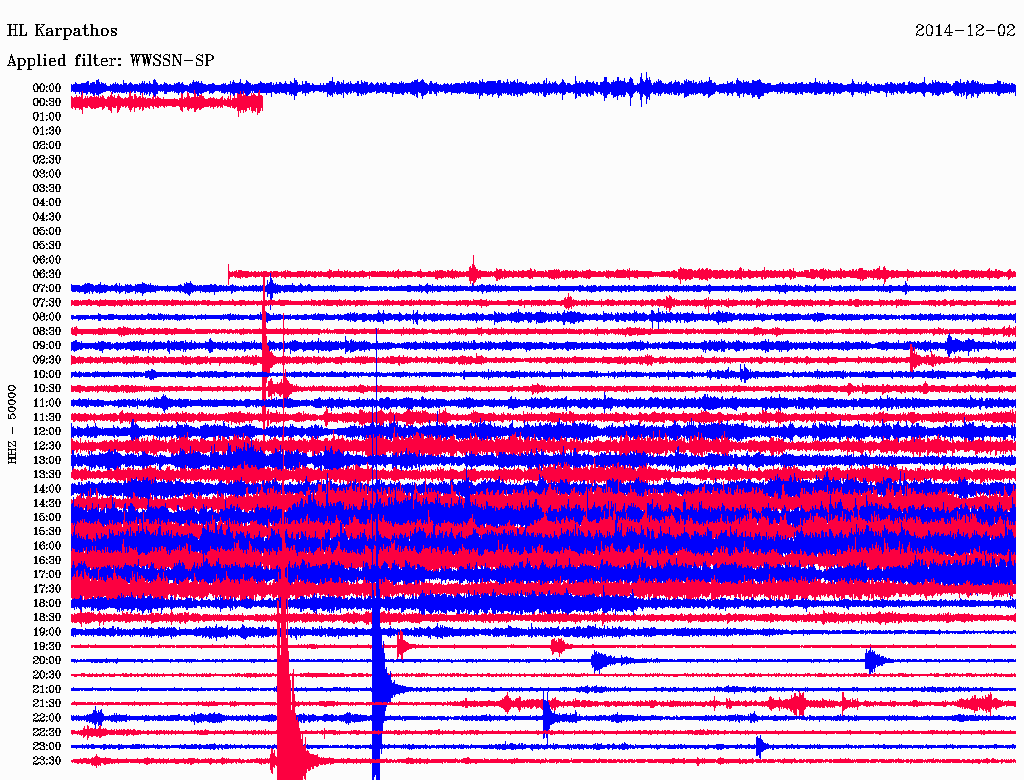Select the 20:00 time label
Screen dimensions: 1024x780
pos(47,661)
